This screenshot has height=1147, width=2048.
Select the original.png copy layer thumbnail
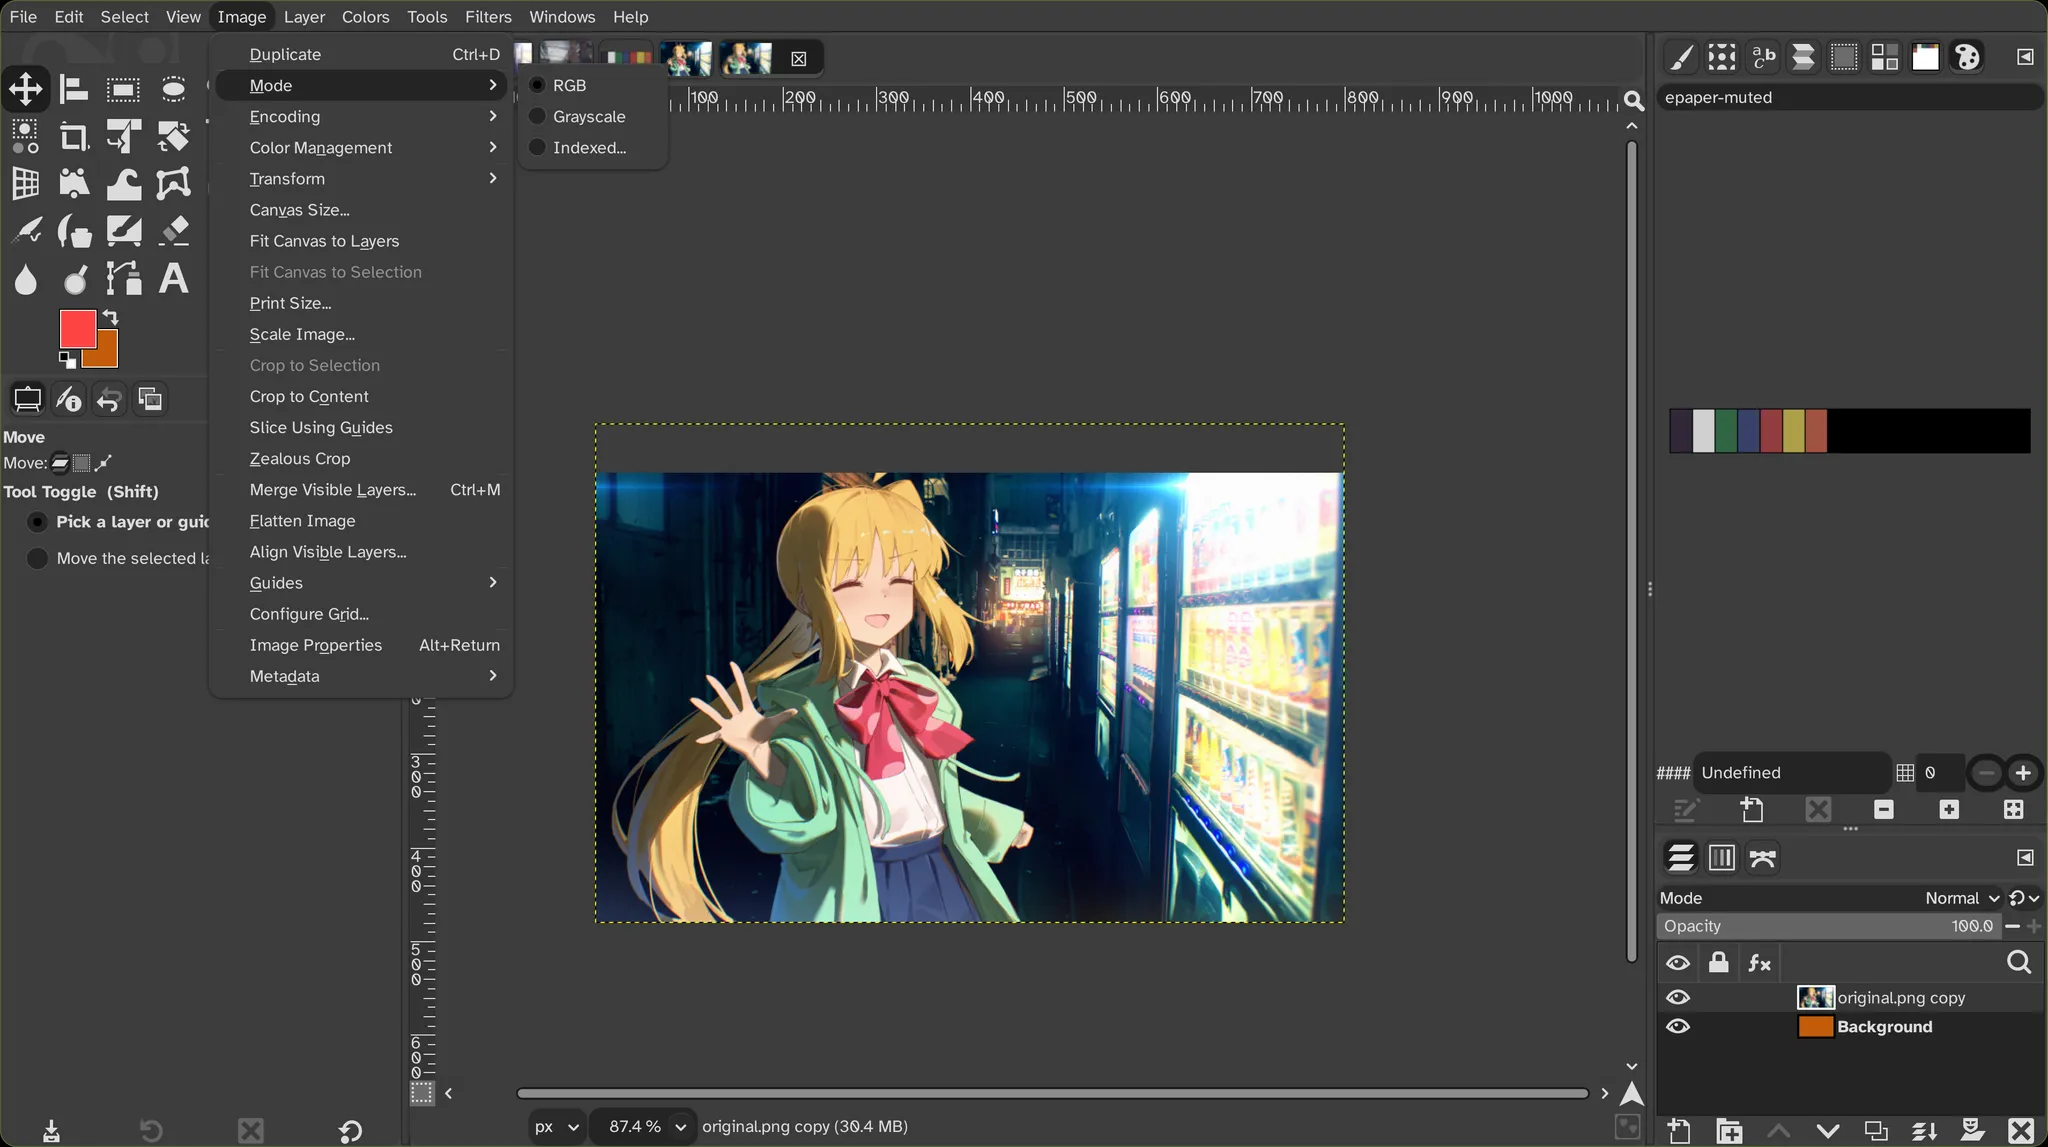(x=1815, y=997)
